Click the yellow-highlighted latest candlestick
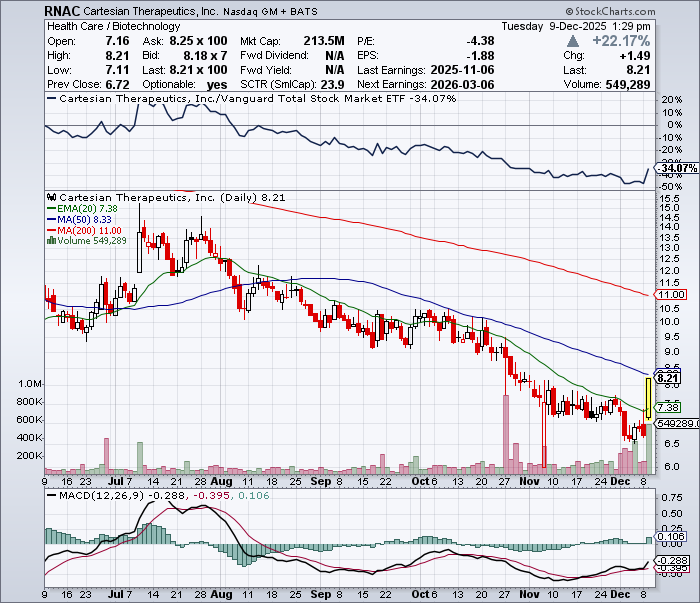The height and width of the screenshot is (603, 700). tap(648, 399)
